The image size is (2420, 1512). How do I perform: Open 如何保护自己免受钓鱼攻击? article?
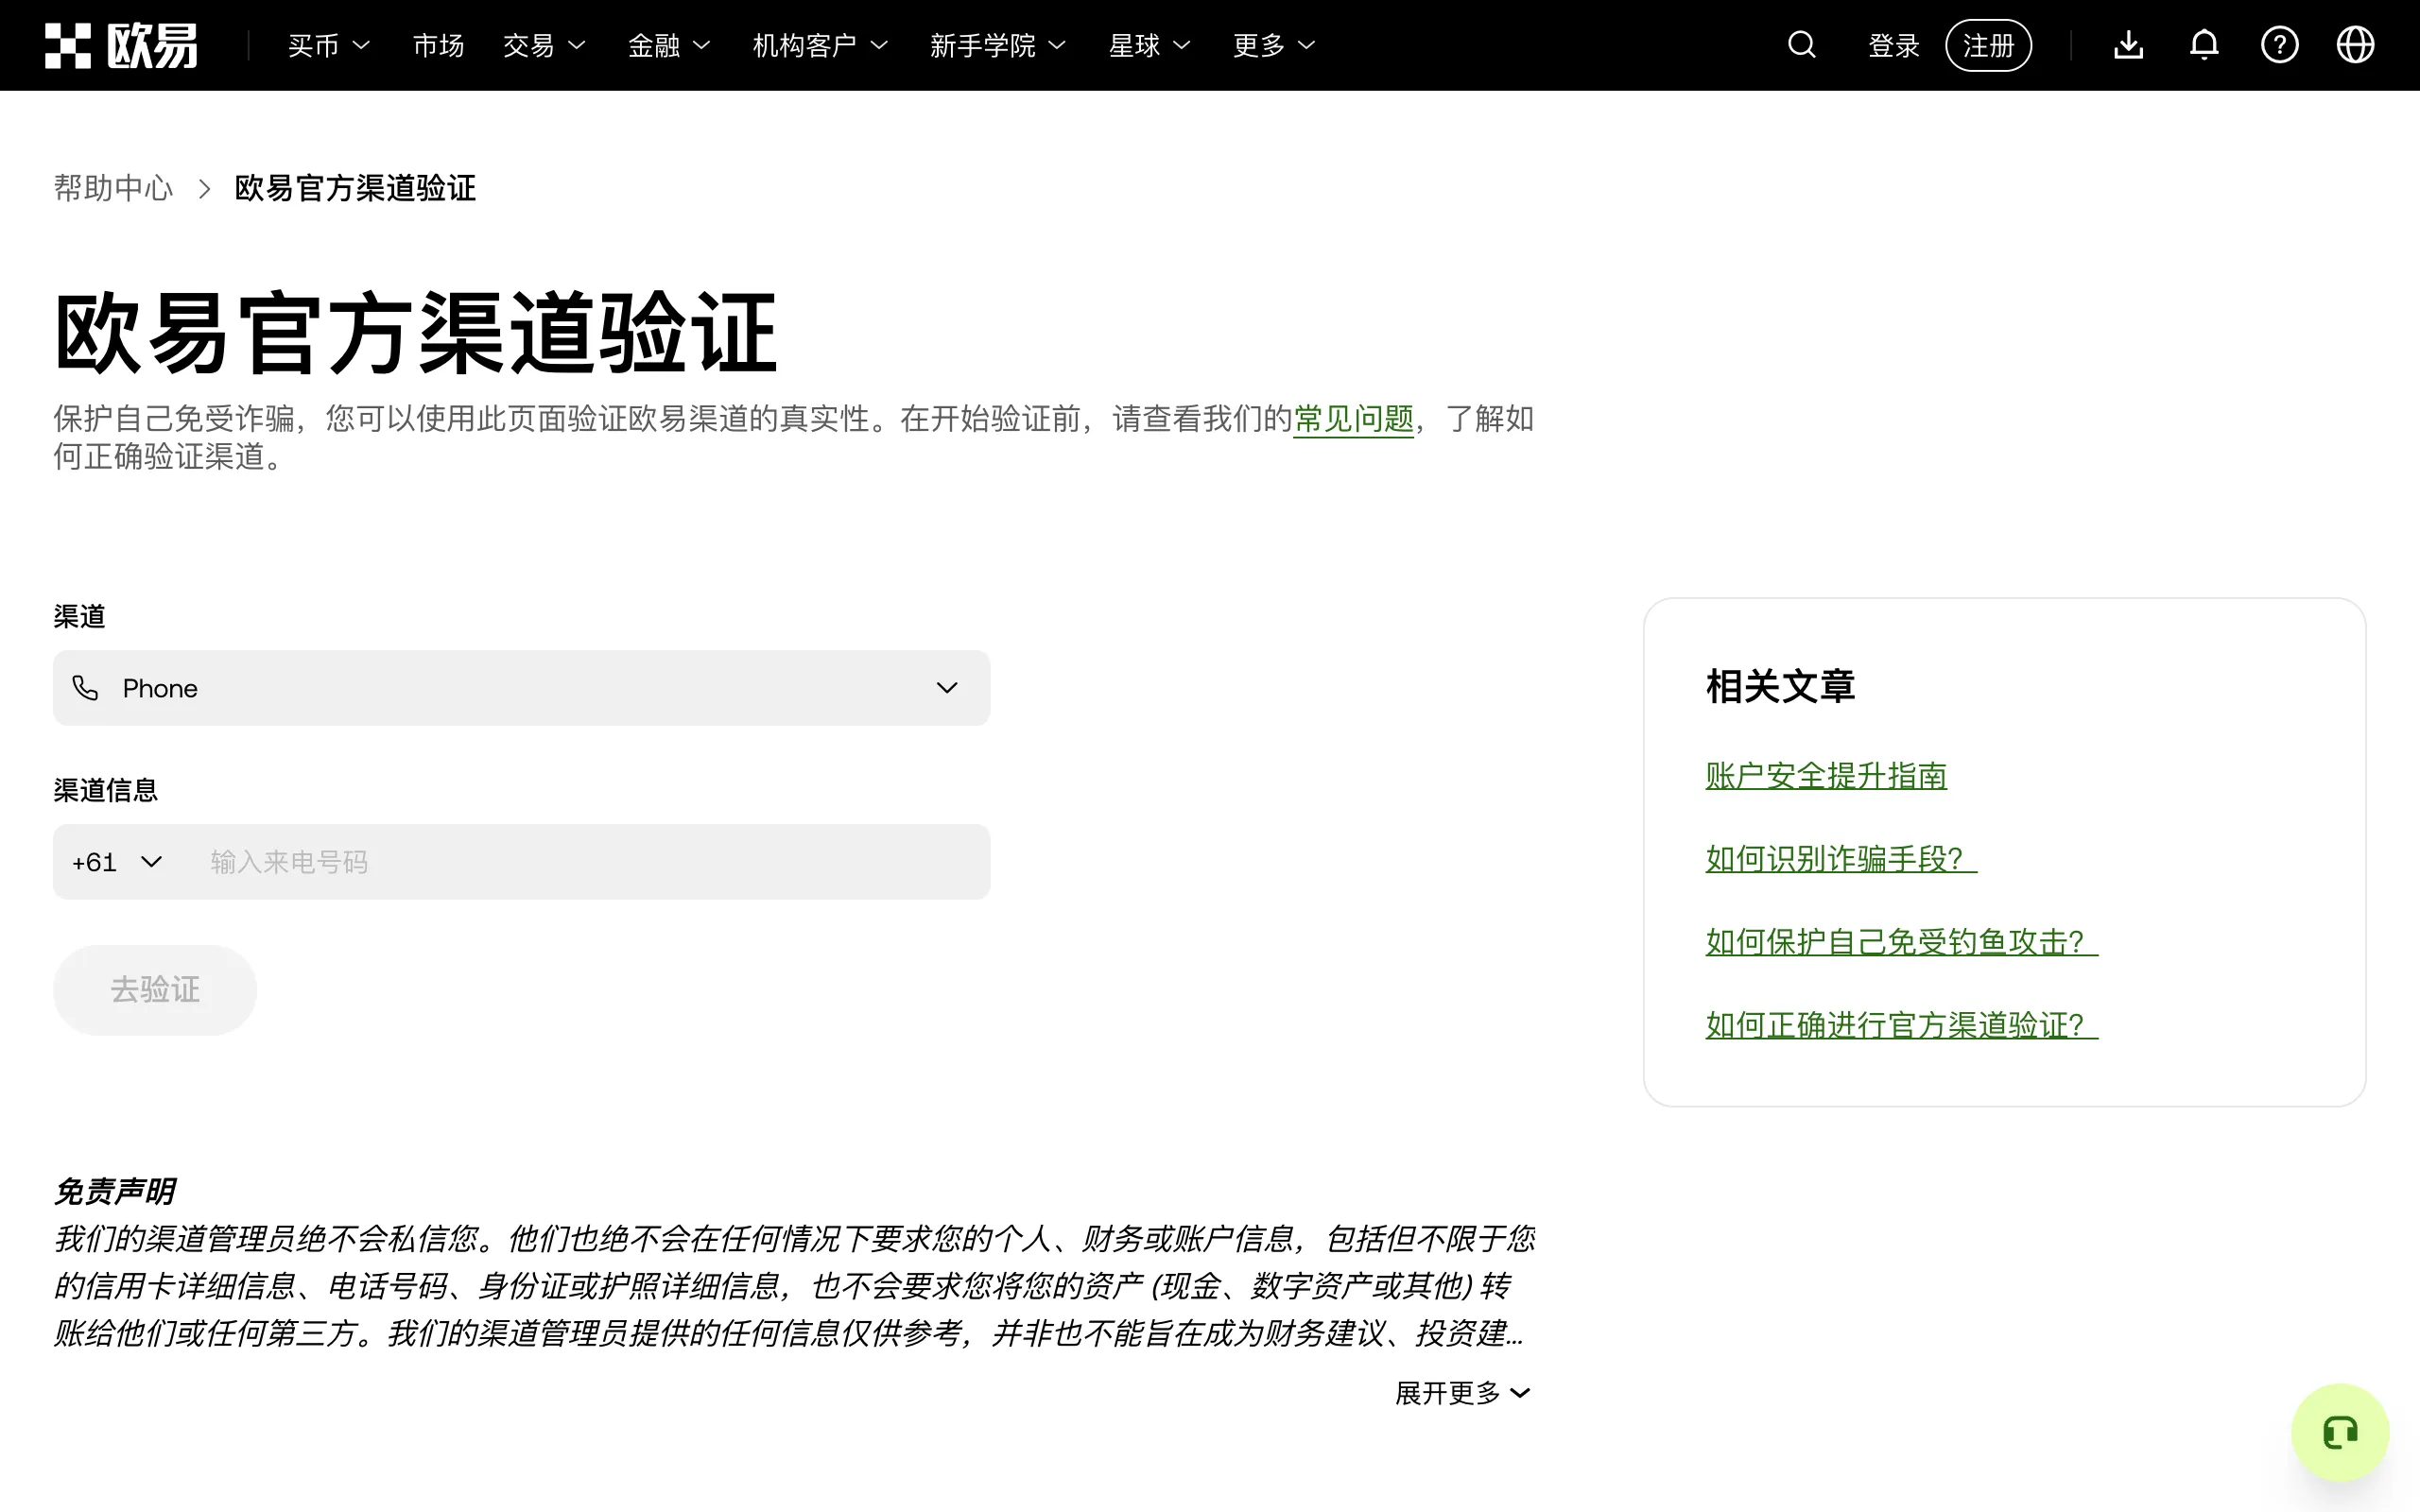tap(1902, 942)
